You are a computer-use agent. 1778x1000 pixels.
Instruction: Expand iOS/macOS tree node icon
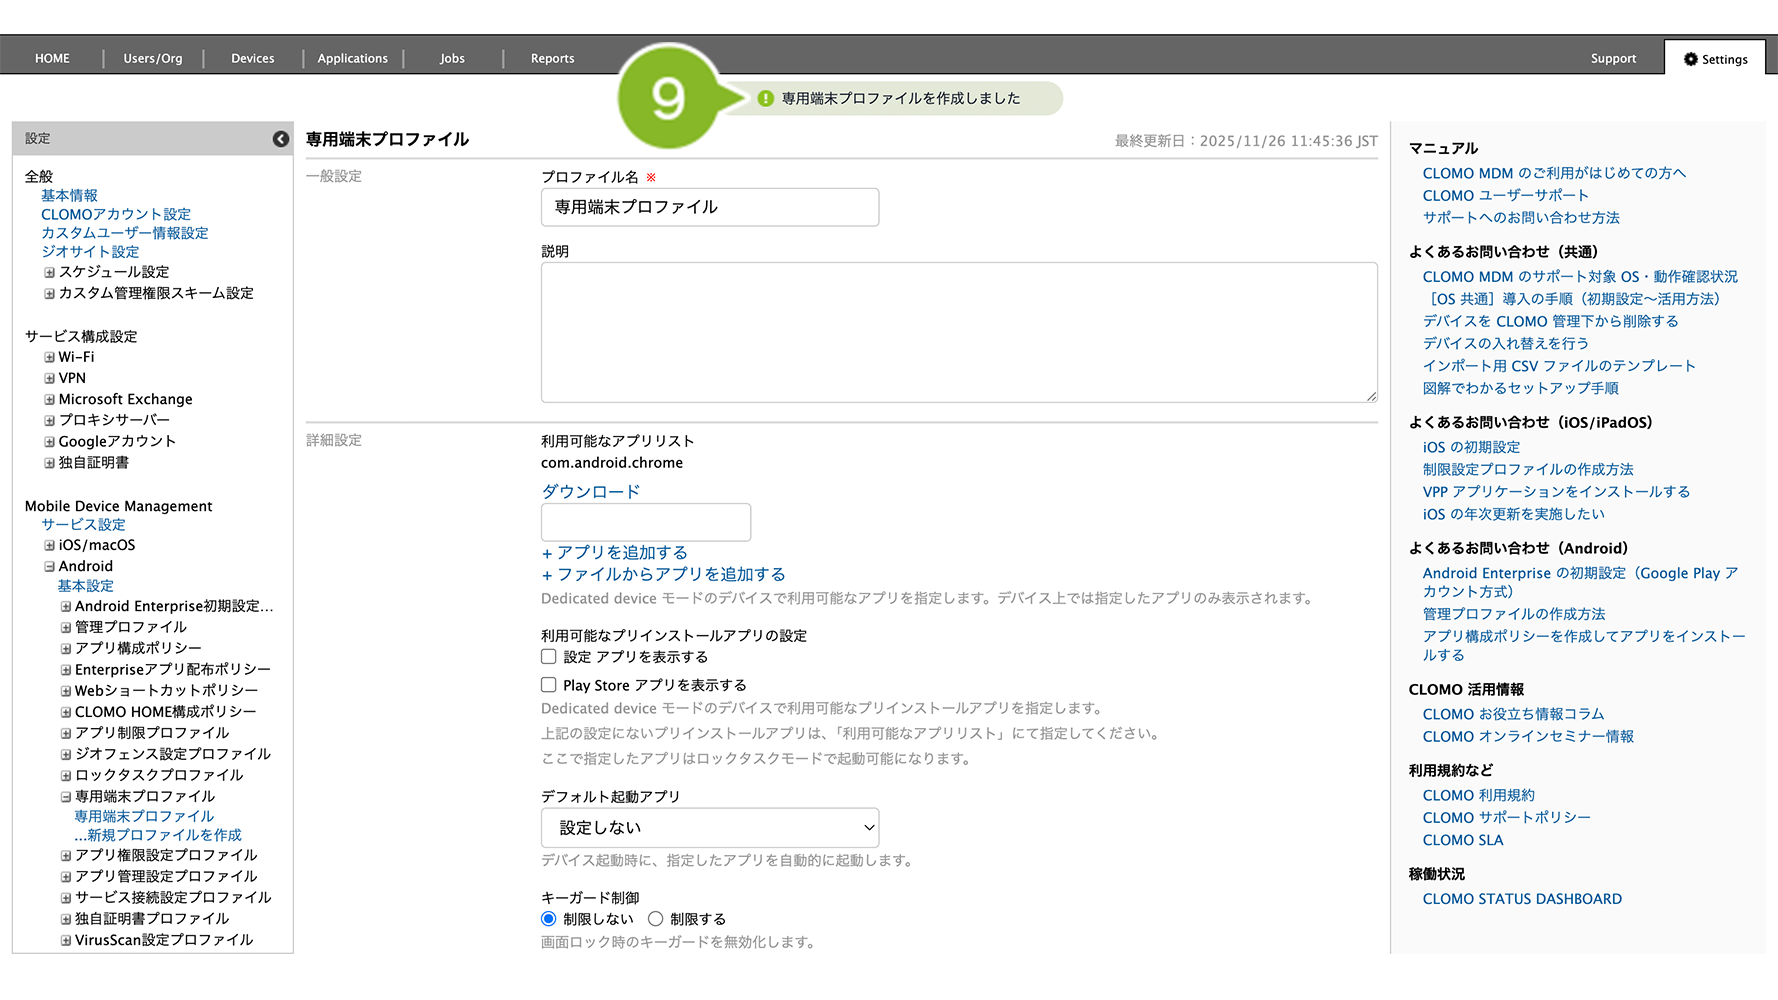(49, 545)
